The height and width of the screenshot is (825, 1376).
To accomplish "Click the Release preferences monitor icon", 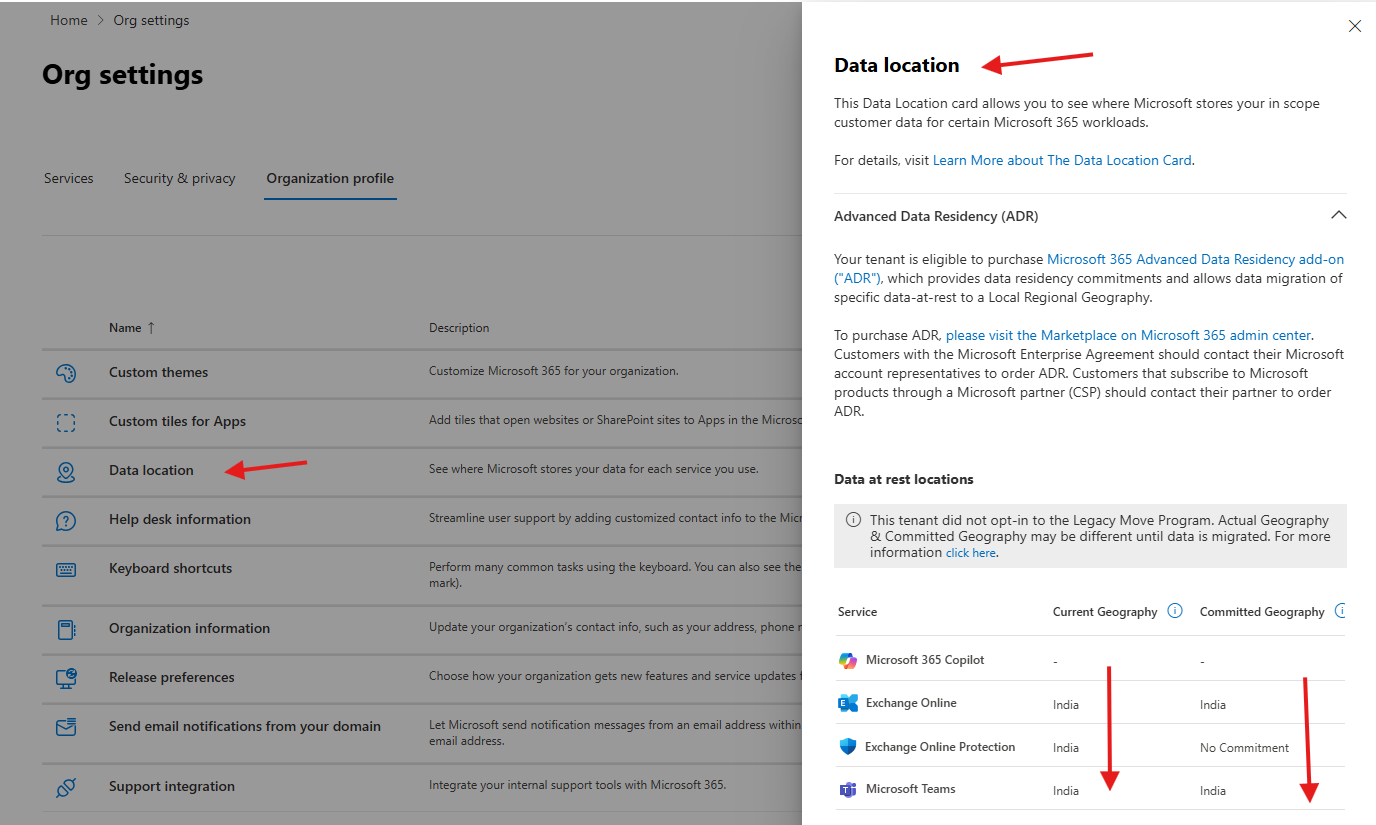I will (x=66, y=677).
